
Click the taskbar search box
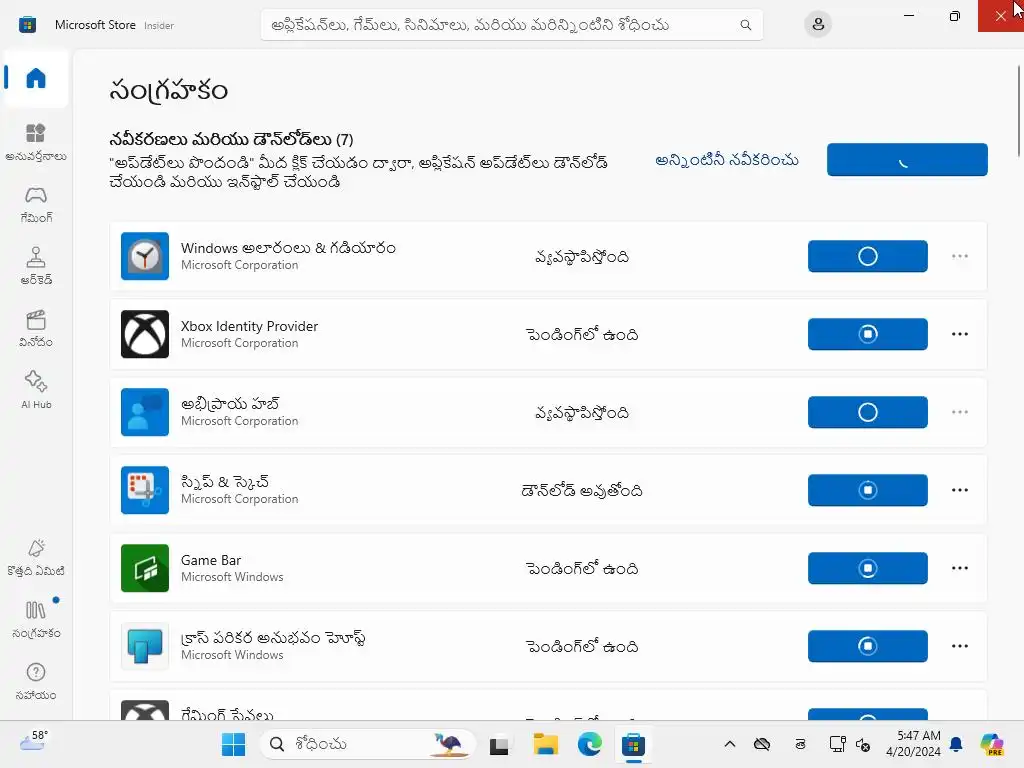(x=368, y=744)
